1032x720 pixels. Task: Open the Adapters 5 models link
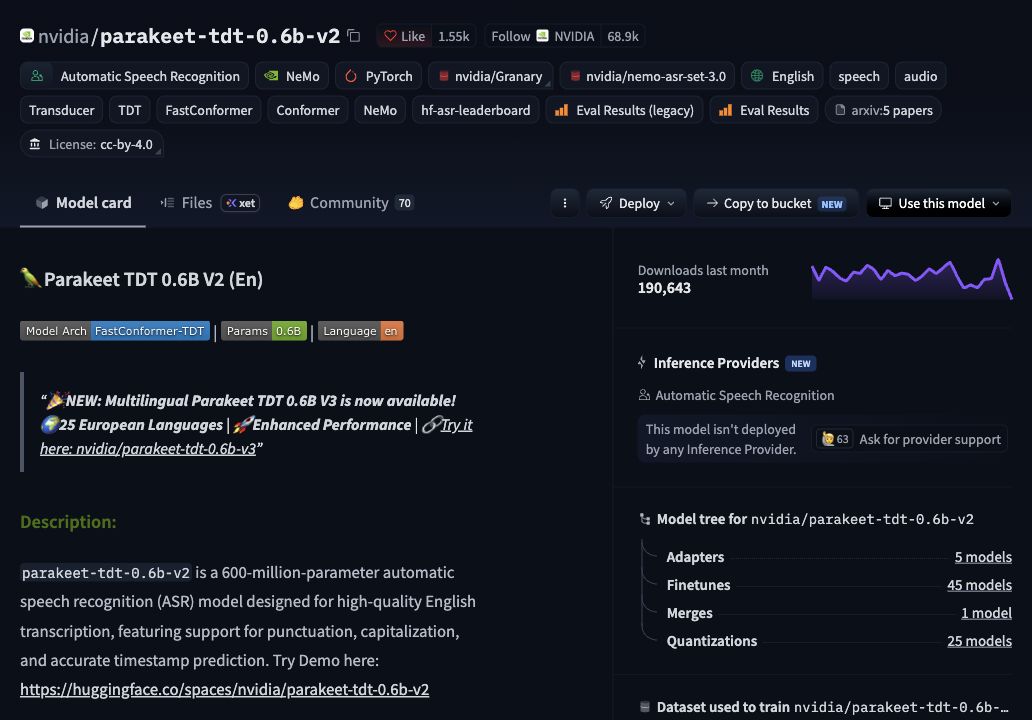click(983, 557)
